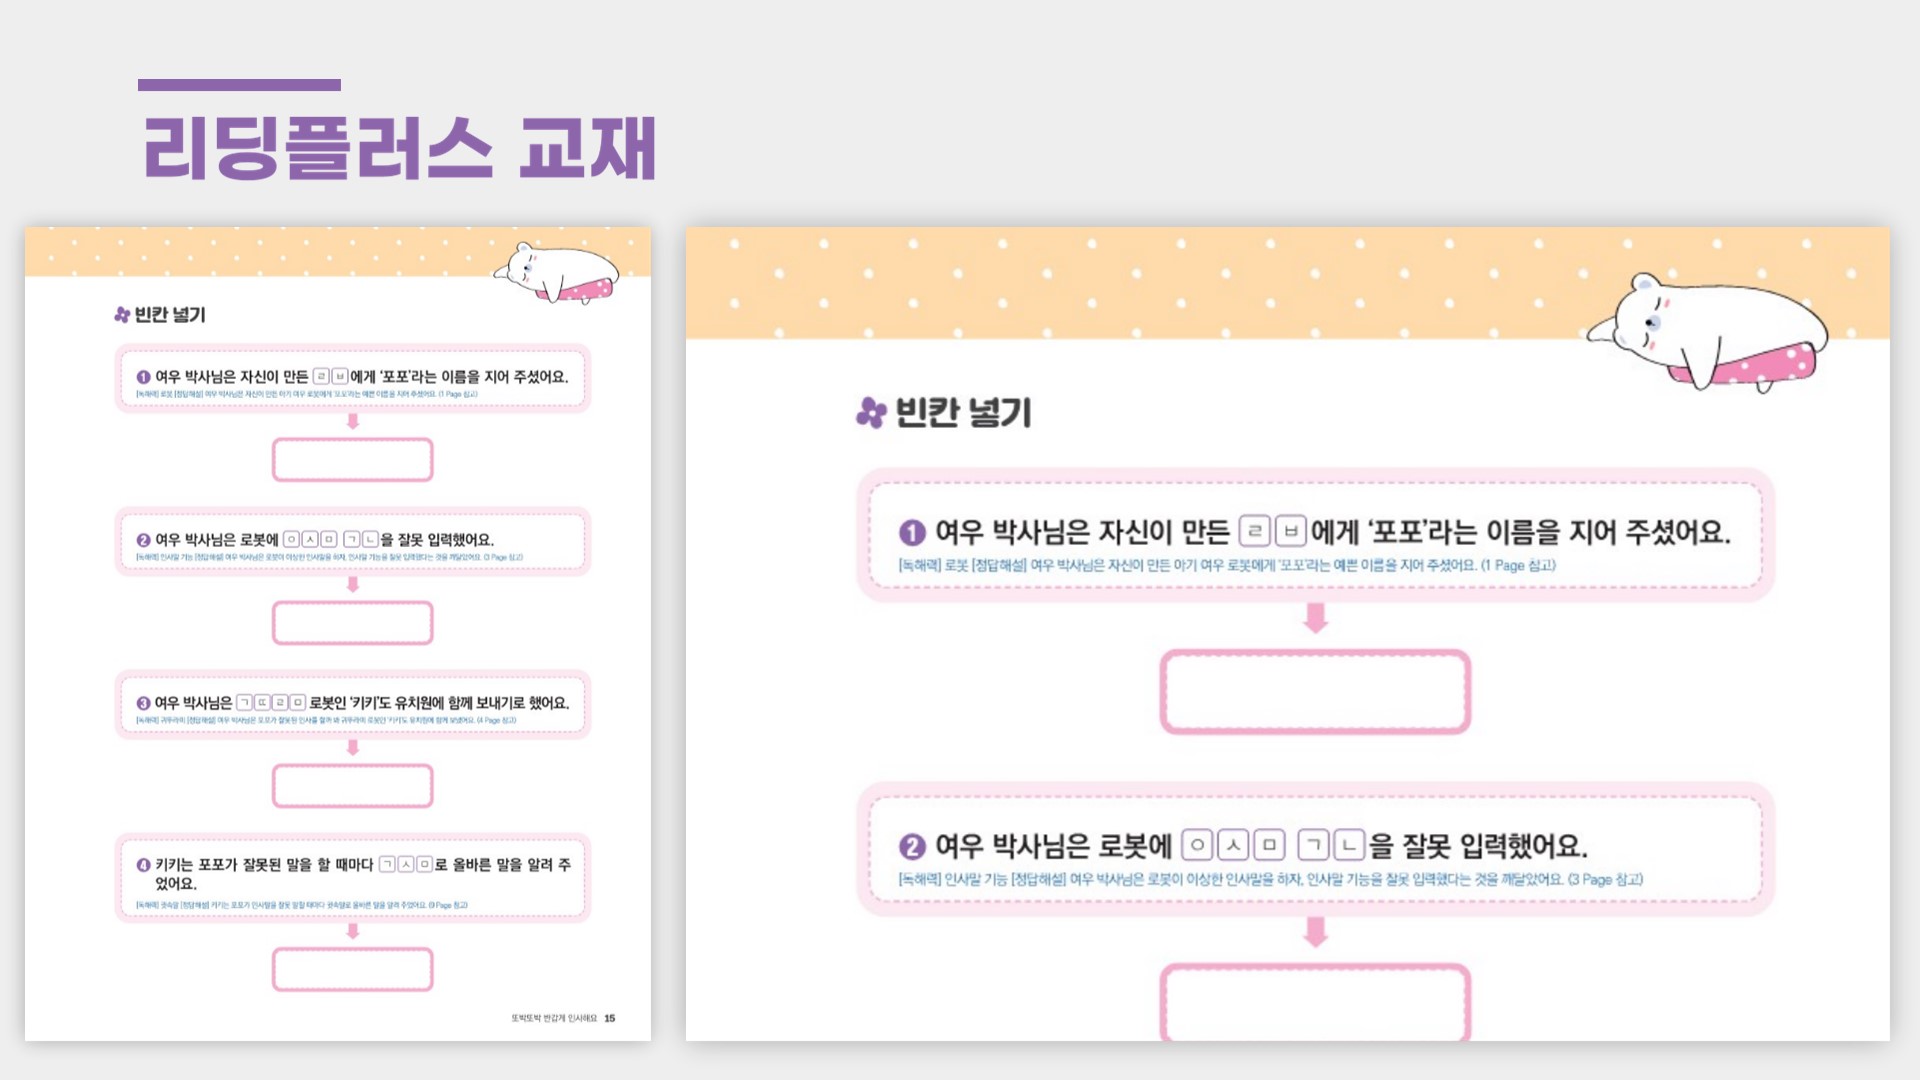Click the pink down arrow under enlarged question 1

pyautogui.click(x=1315, y=618)
